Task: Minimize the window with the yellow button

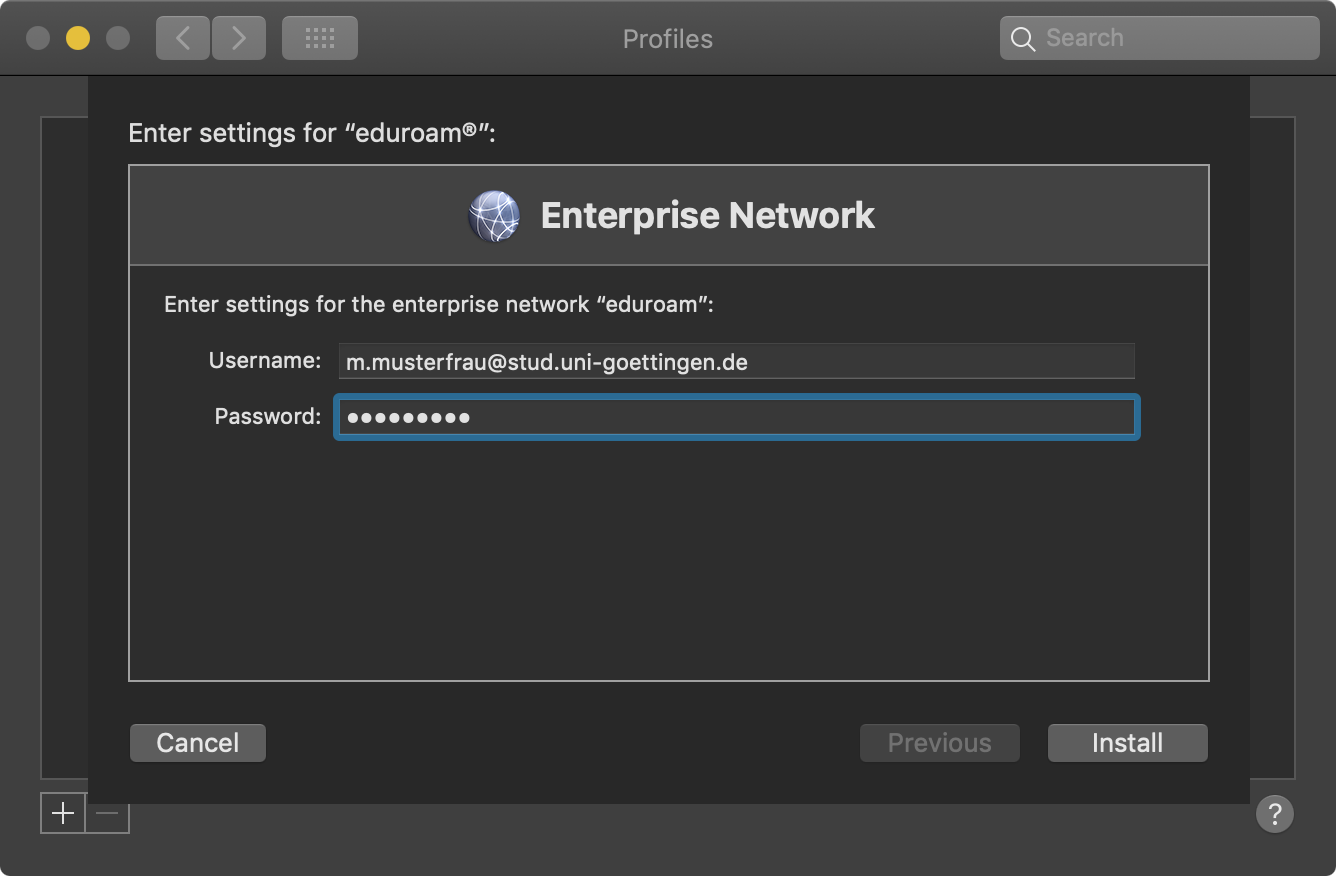Action: click(x=78, y=38)
